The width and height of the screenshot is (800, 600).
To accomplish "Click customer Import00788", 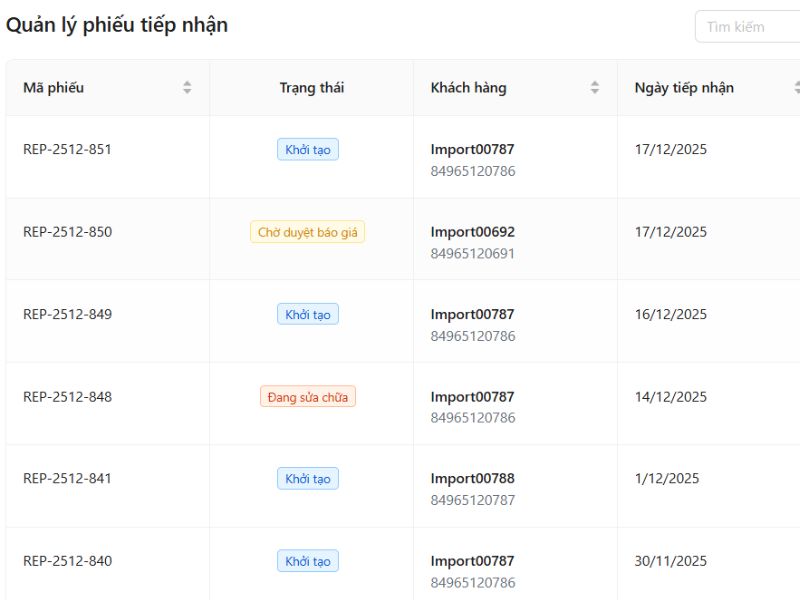I will click(473, 478).
